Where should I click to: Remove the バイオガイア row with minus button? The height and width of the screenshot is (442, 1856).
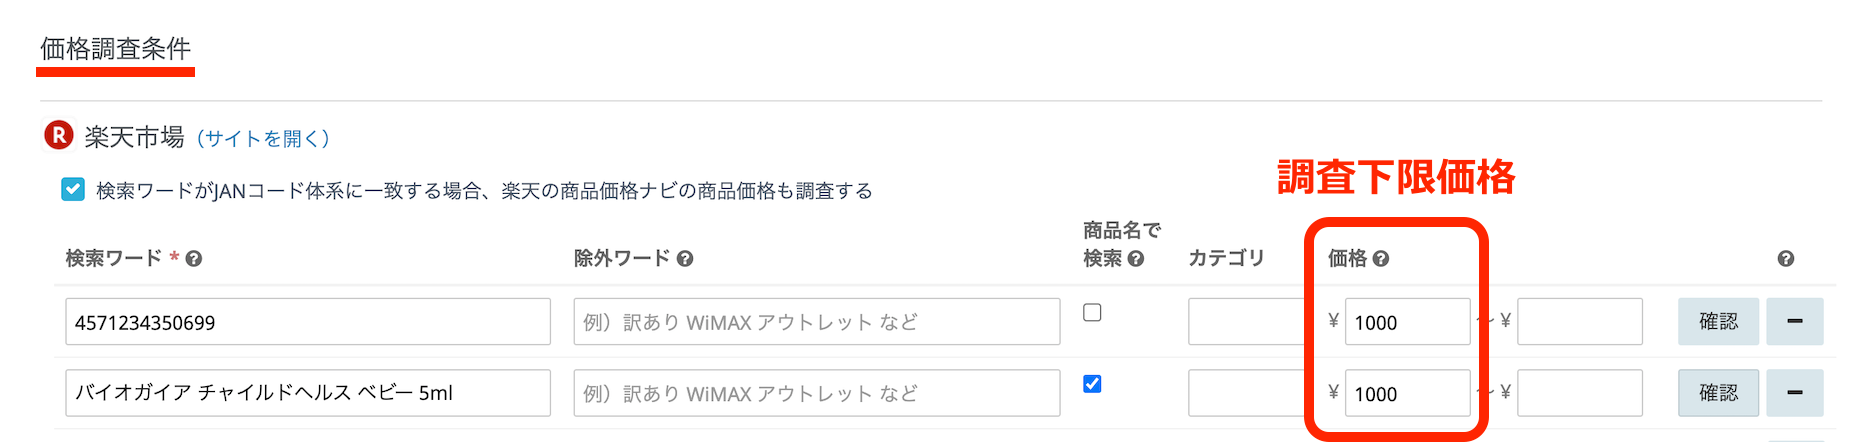[x=1794, y=393]
